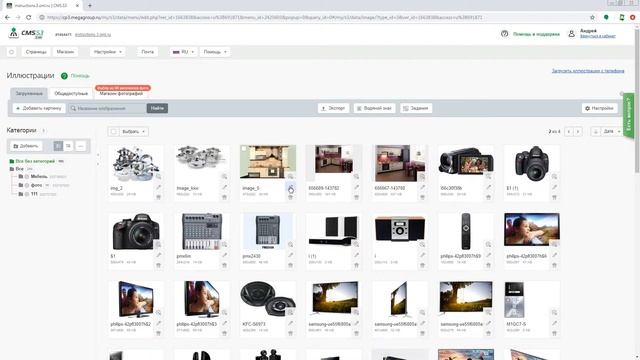Zoom preview the img_2 pots image
The image size is (640, 360).
click(x=158, y=177)
